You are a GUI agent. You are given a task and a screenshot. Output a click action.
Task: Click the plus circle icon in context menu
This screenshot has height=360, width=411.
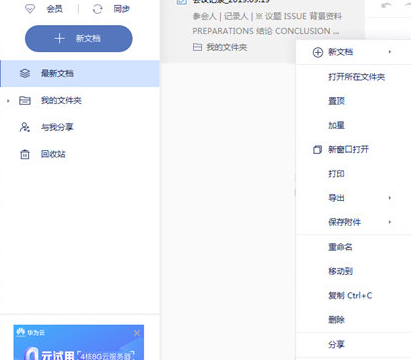point(318,52)
